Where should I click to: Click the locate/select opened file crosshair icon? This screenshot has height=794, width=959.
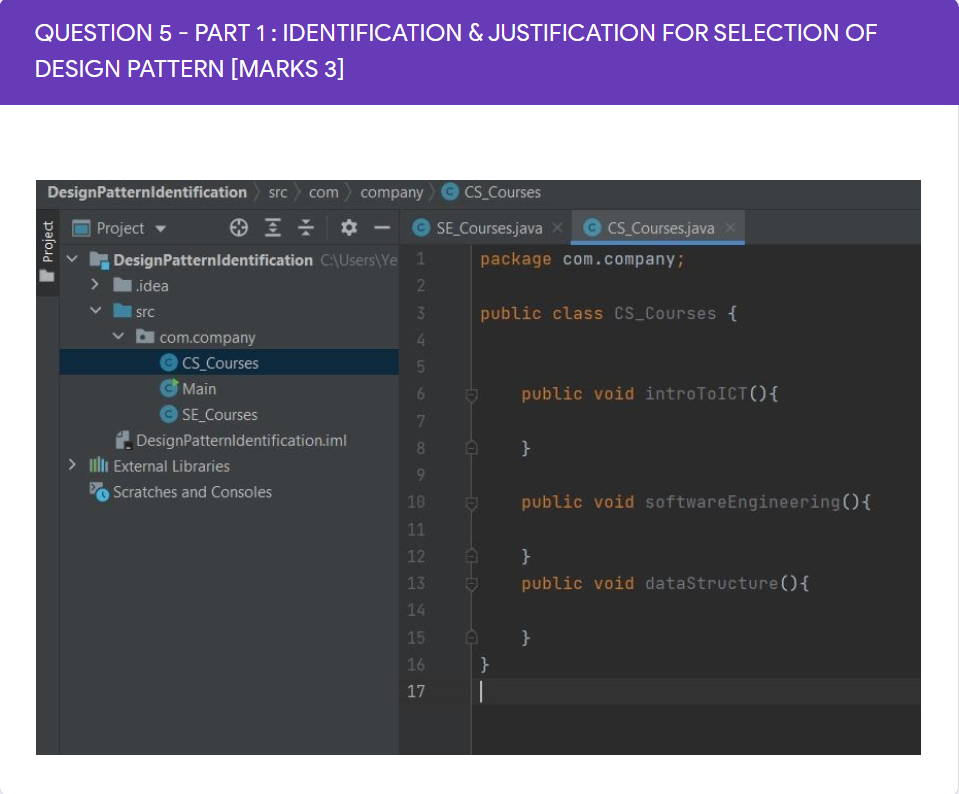point(239,228)
